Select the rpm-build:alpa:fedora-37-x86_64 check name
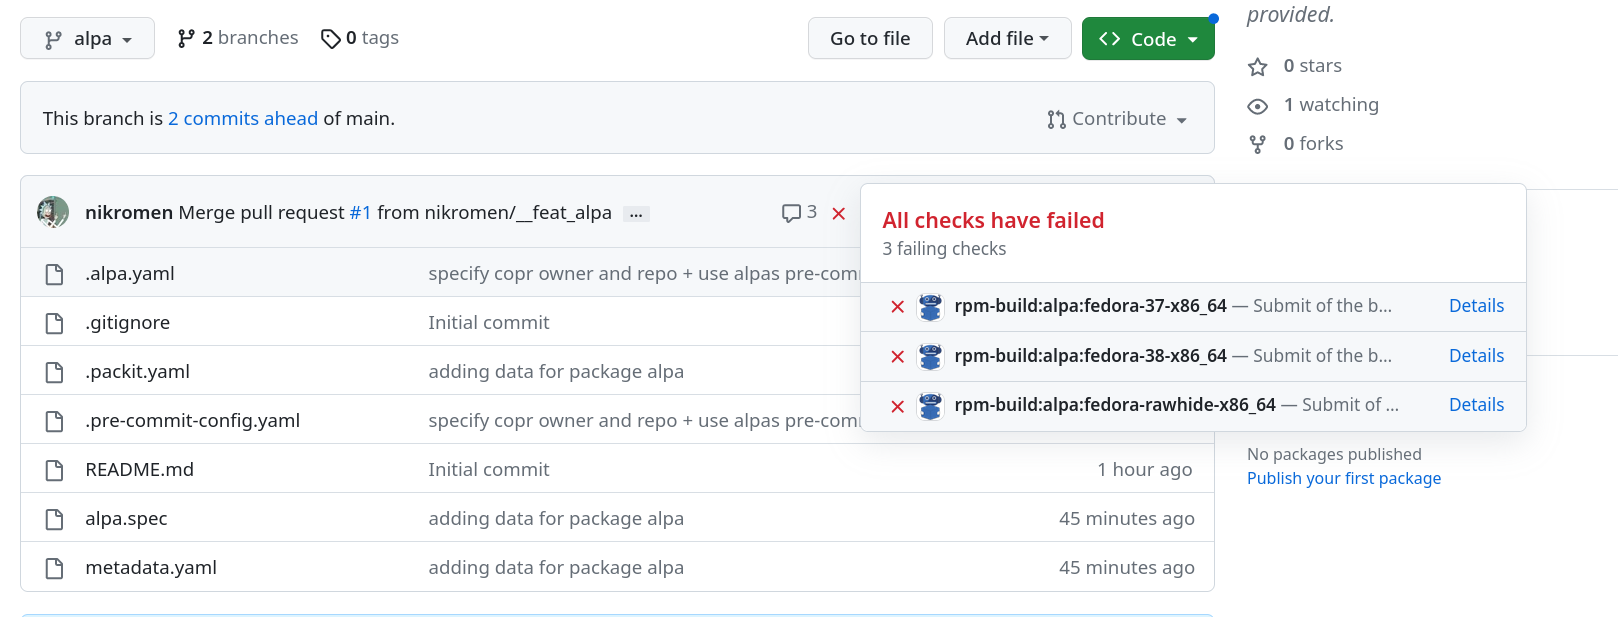Viewport: 1618px width, 617px height. coord(1090,306)
